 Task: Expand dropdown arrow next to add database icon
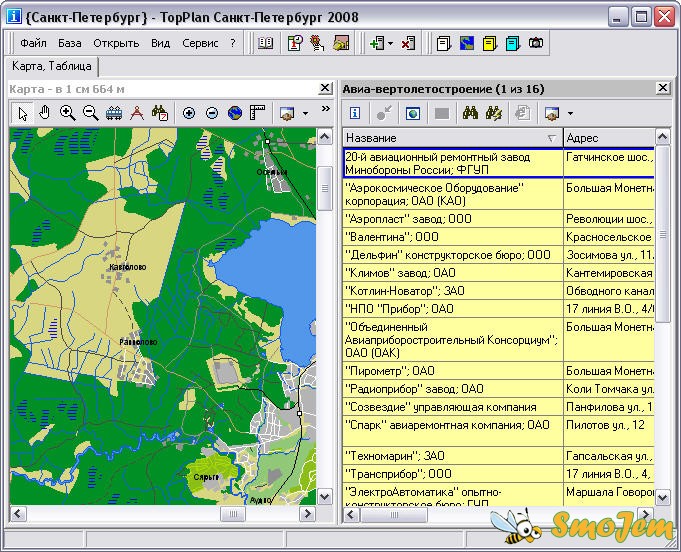[x=390, y=43]
